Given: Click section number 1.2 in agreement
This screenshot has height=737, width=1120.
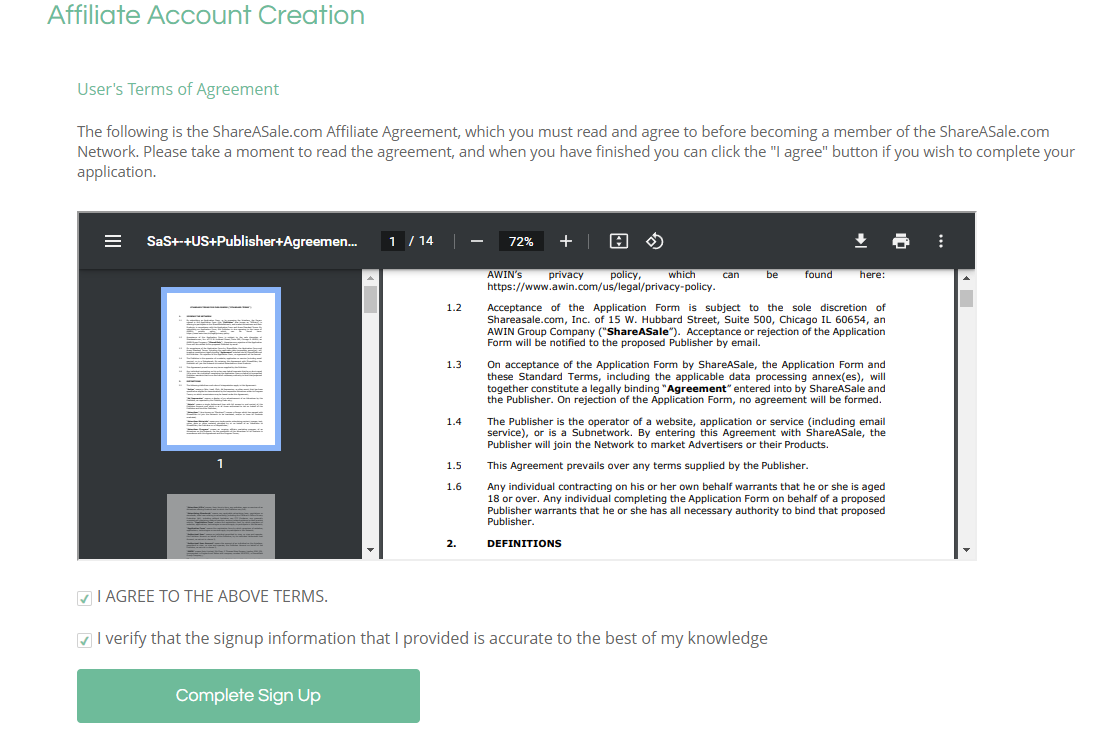Looking at the screenshot, I should point(454,308).
